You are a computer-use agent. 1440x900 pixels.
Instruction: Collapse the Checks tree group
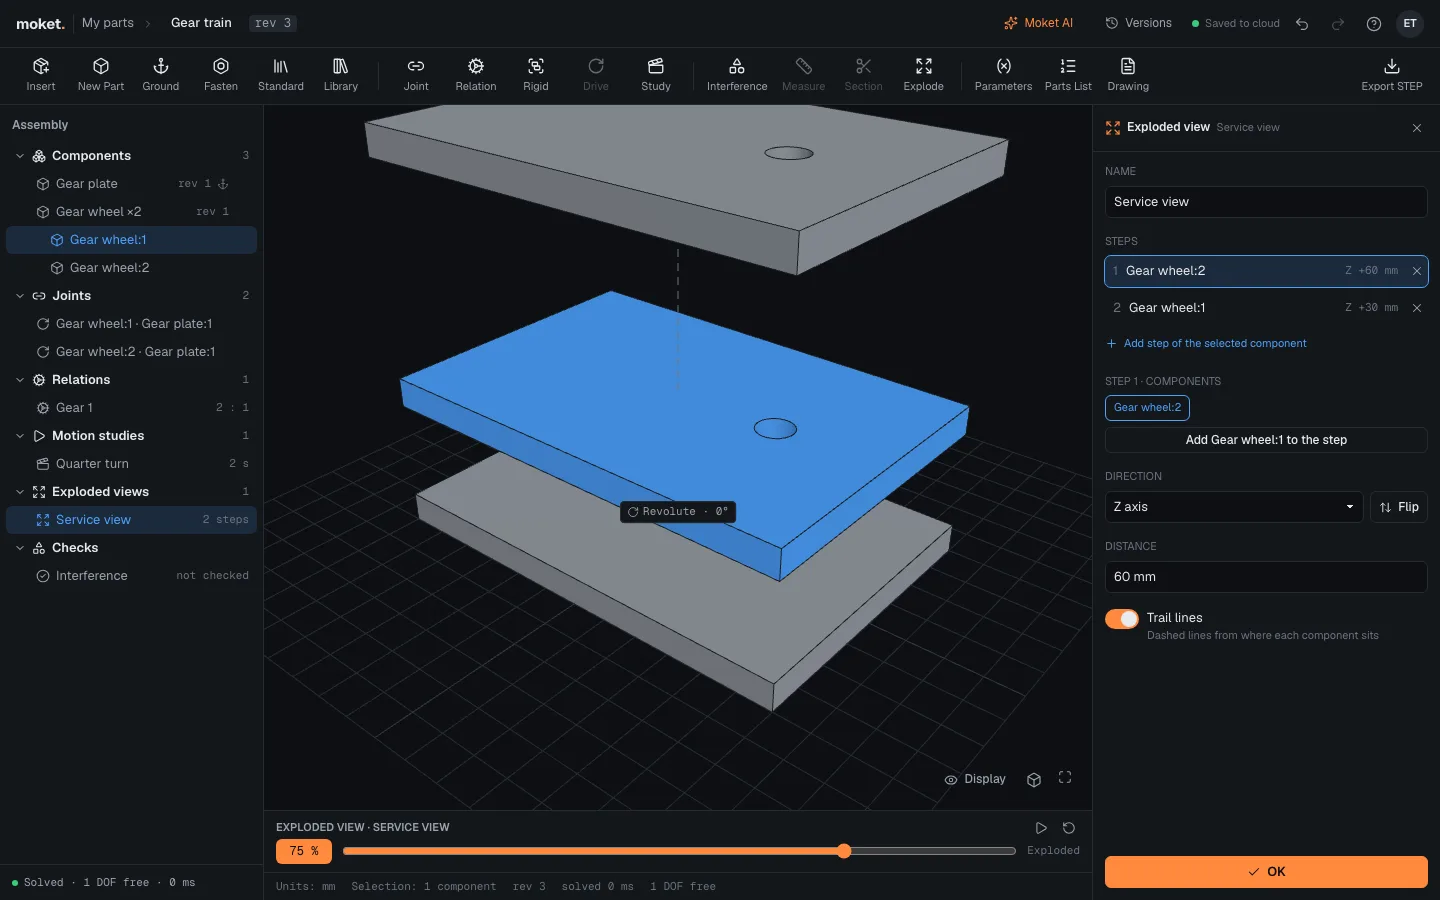click(20, 548)
